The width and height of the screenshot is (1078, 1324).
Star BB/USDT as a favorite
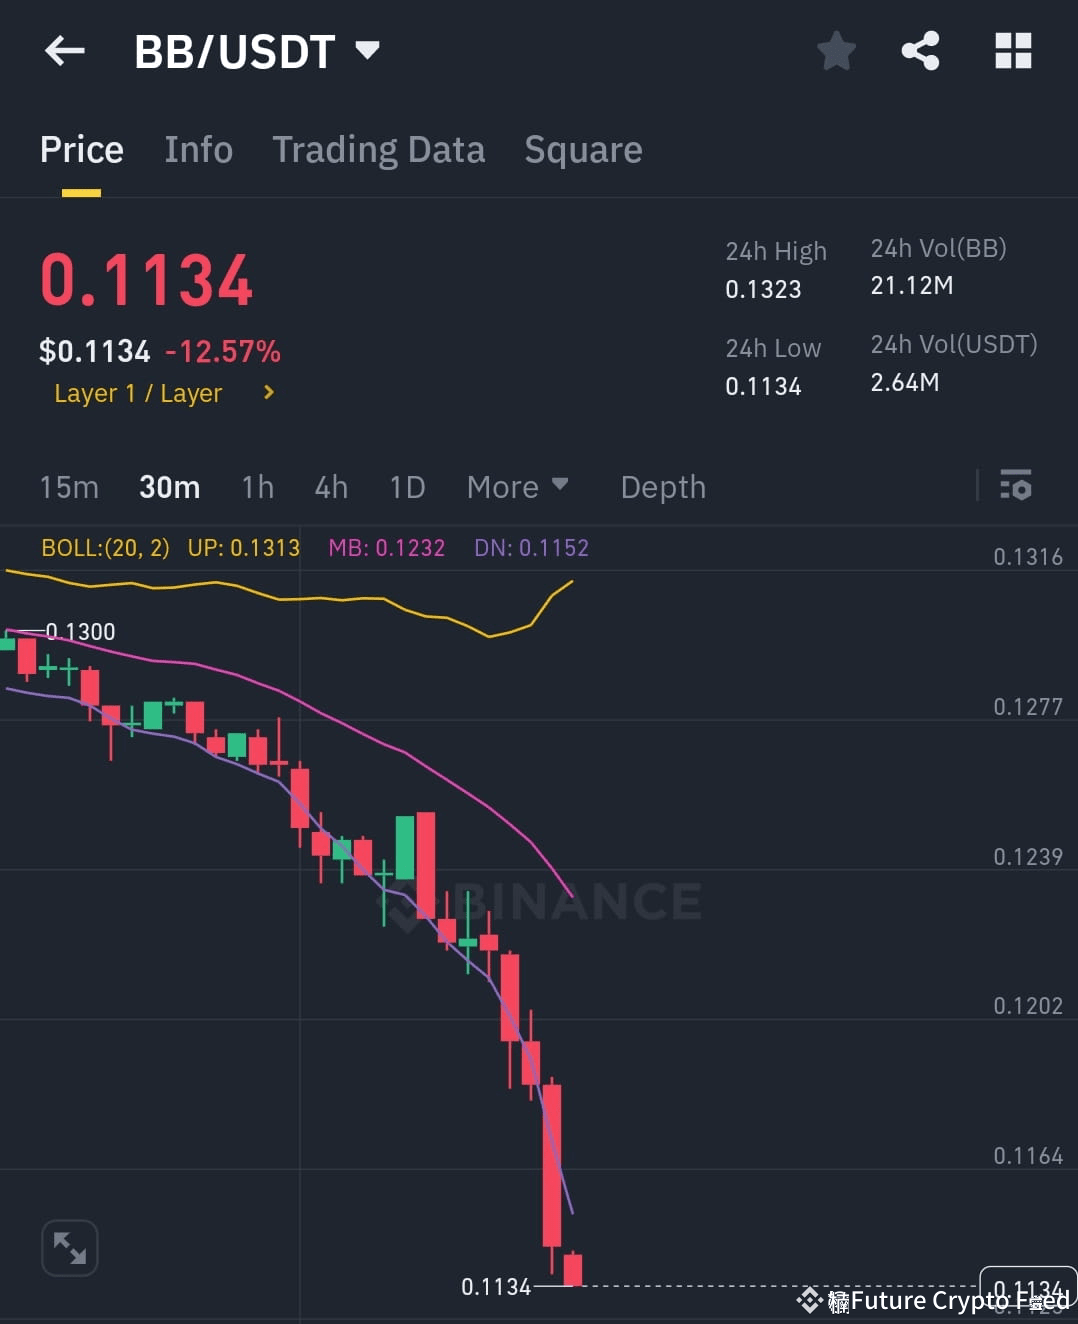[x=836, y=51]
